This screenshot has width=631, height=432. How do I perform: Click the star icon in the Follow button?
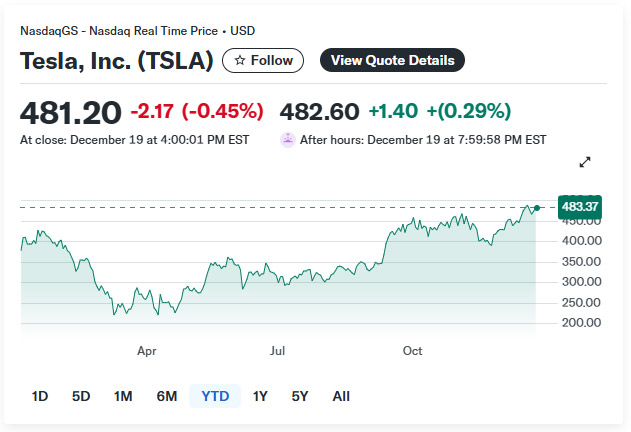(240, 60)
